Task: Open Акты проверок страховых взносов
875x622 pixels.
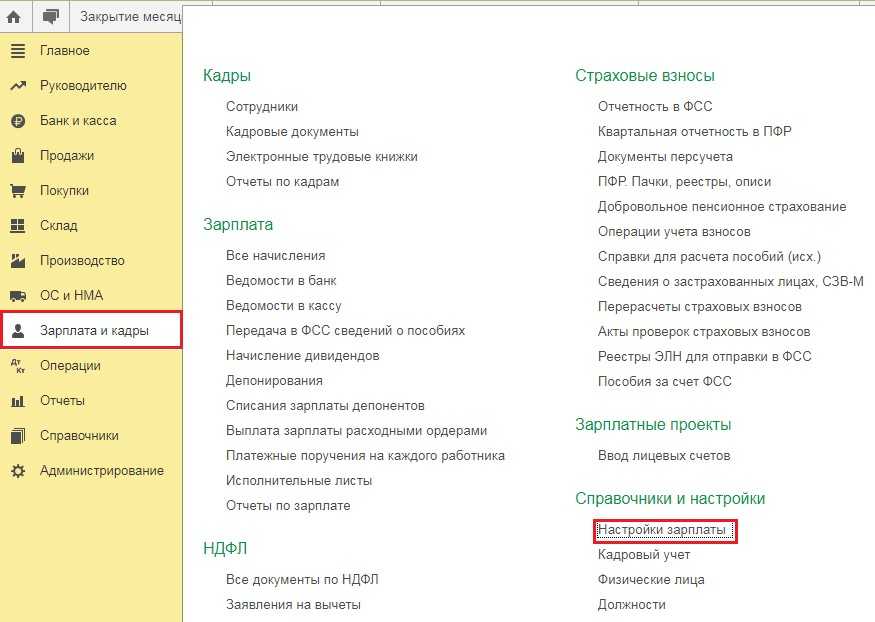Action: (x=704, y=332)
